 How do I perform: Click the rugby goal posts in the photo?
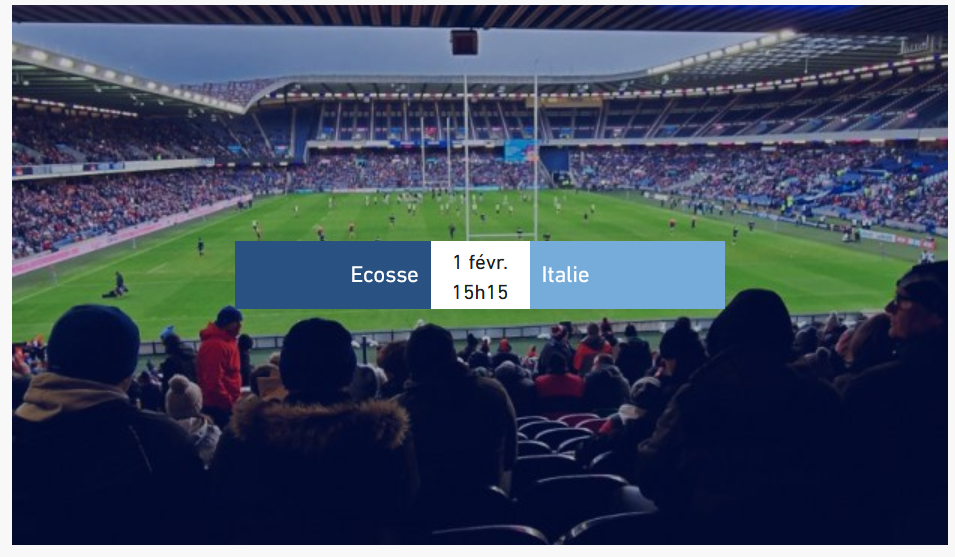(x=500, y=150)
